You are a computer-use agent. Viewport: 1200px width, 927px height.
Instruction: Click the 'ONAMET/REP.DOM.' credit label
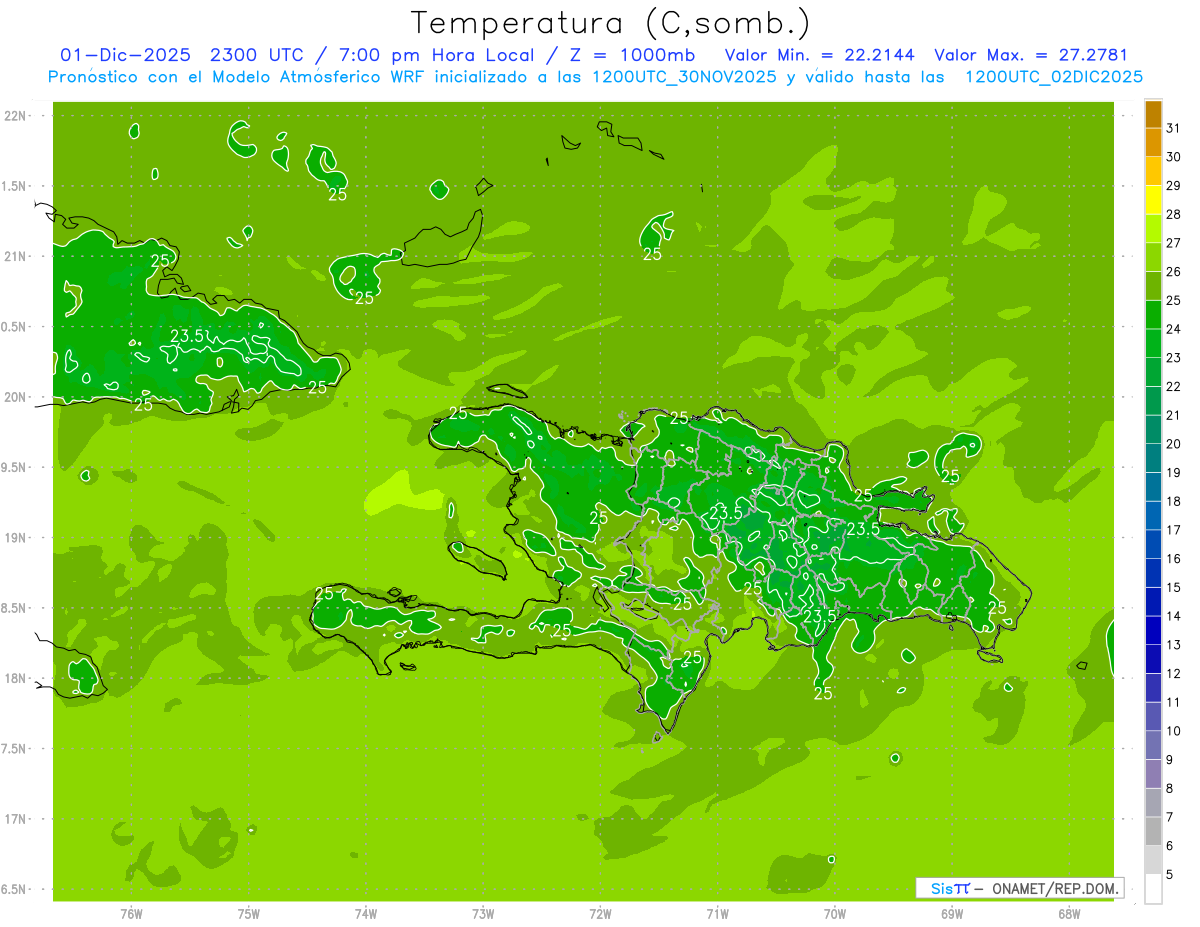click(1055, 888)
